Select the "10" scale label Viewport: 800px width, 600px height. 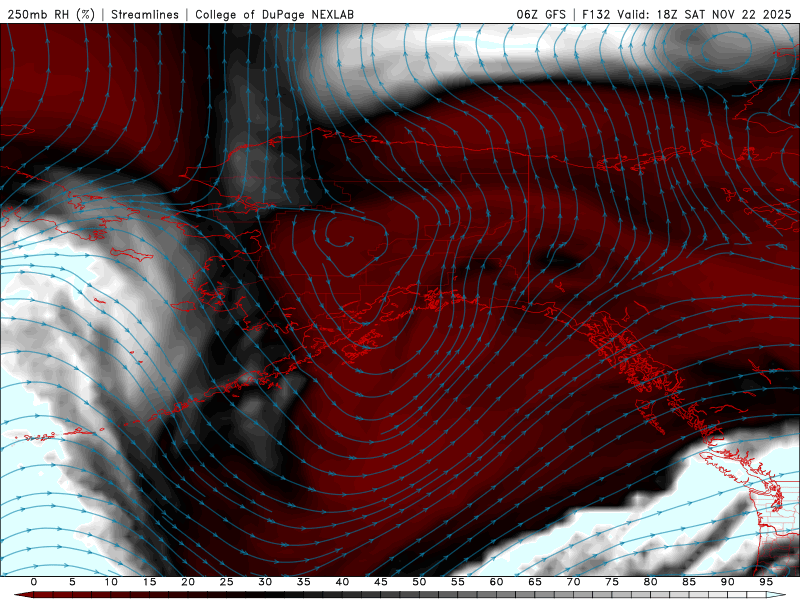[x=111, y=582]
